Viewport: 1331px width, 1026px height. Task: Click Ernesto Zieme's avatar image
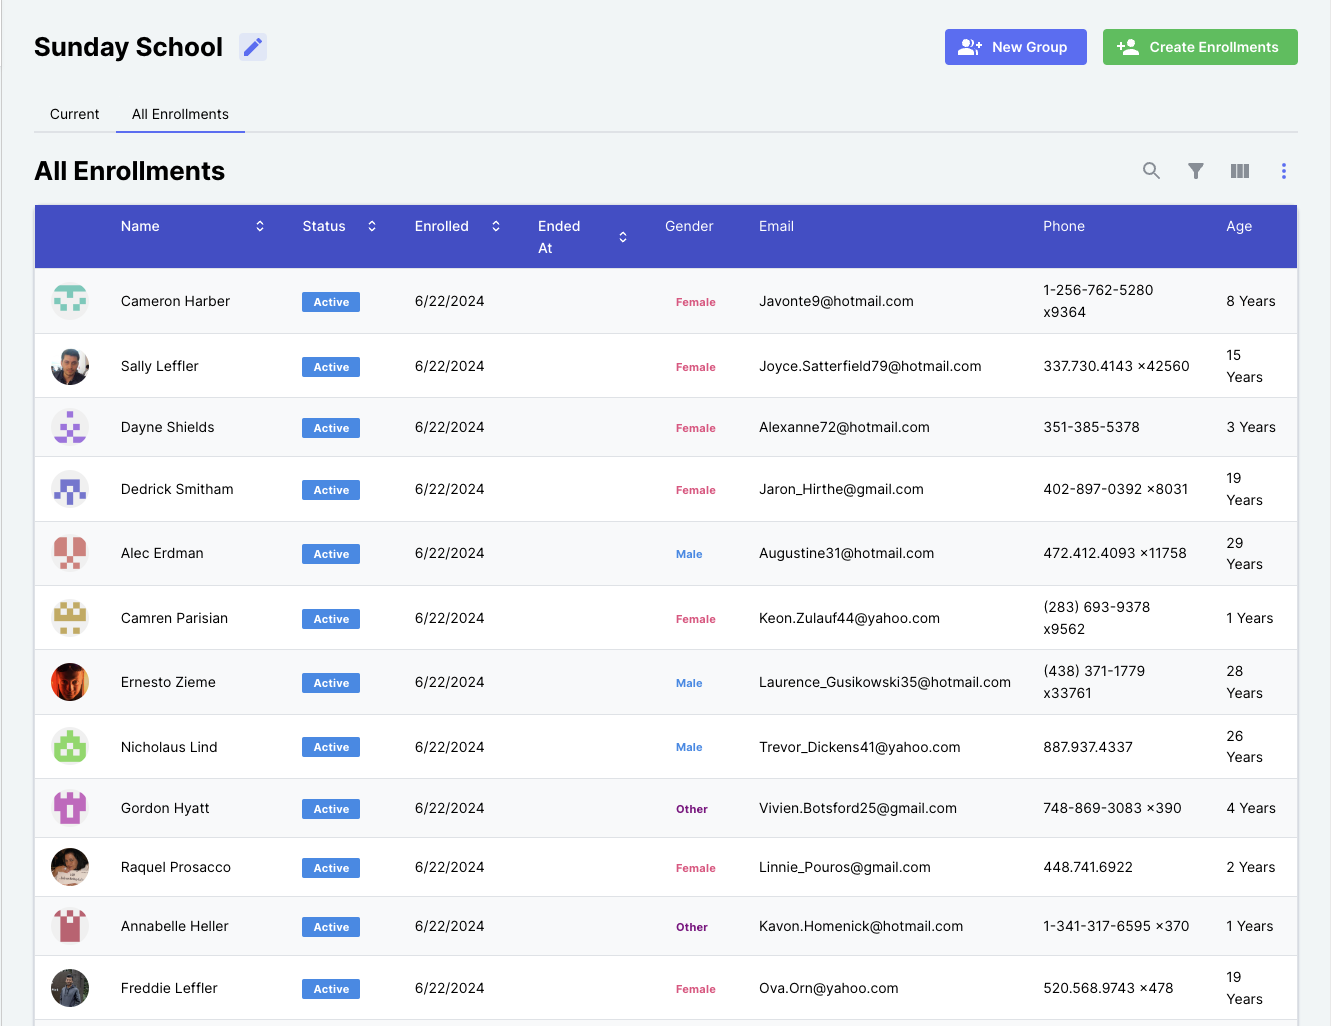point(70,682)
